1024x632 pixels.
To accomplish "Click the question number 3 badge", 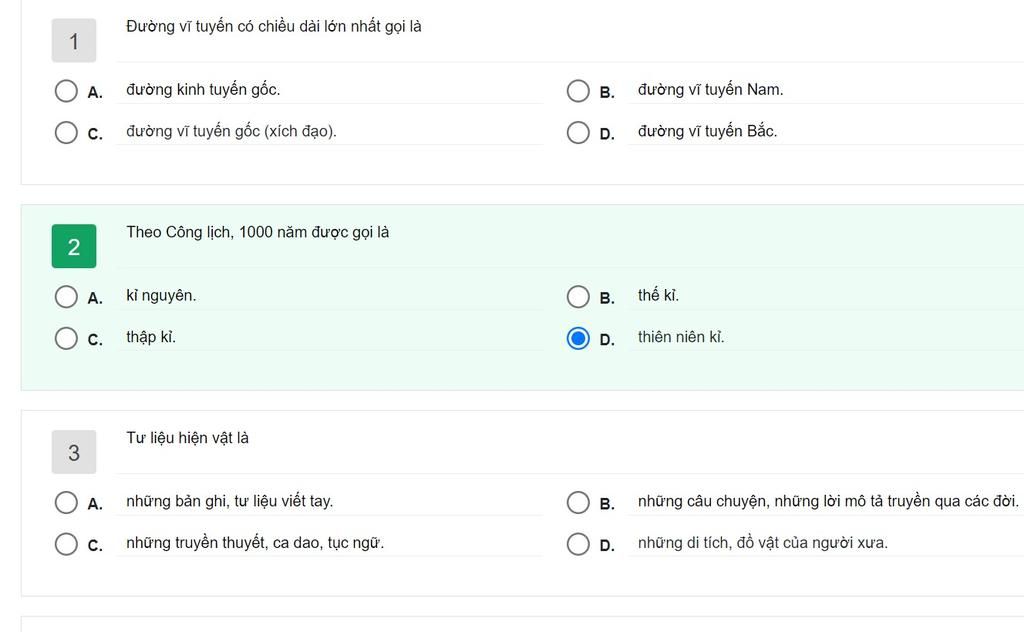I will point(74,452).
